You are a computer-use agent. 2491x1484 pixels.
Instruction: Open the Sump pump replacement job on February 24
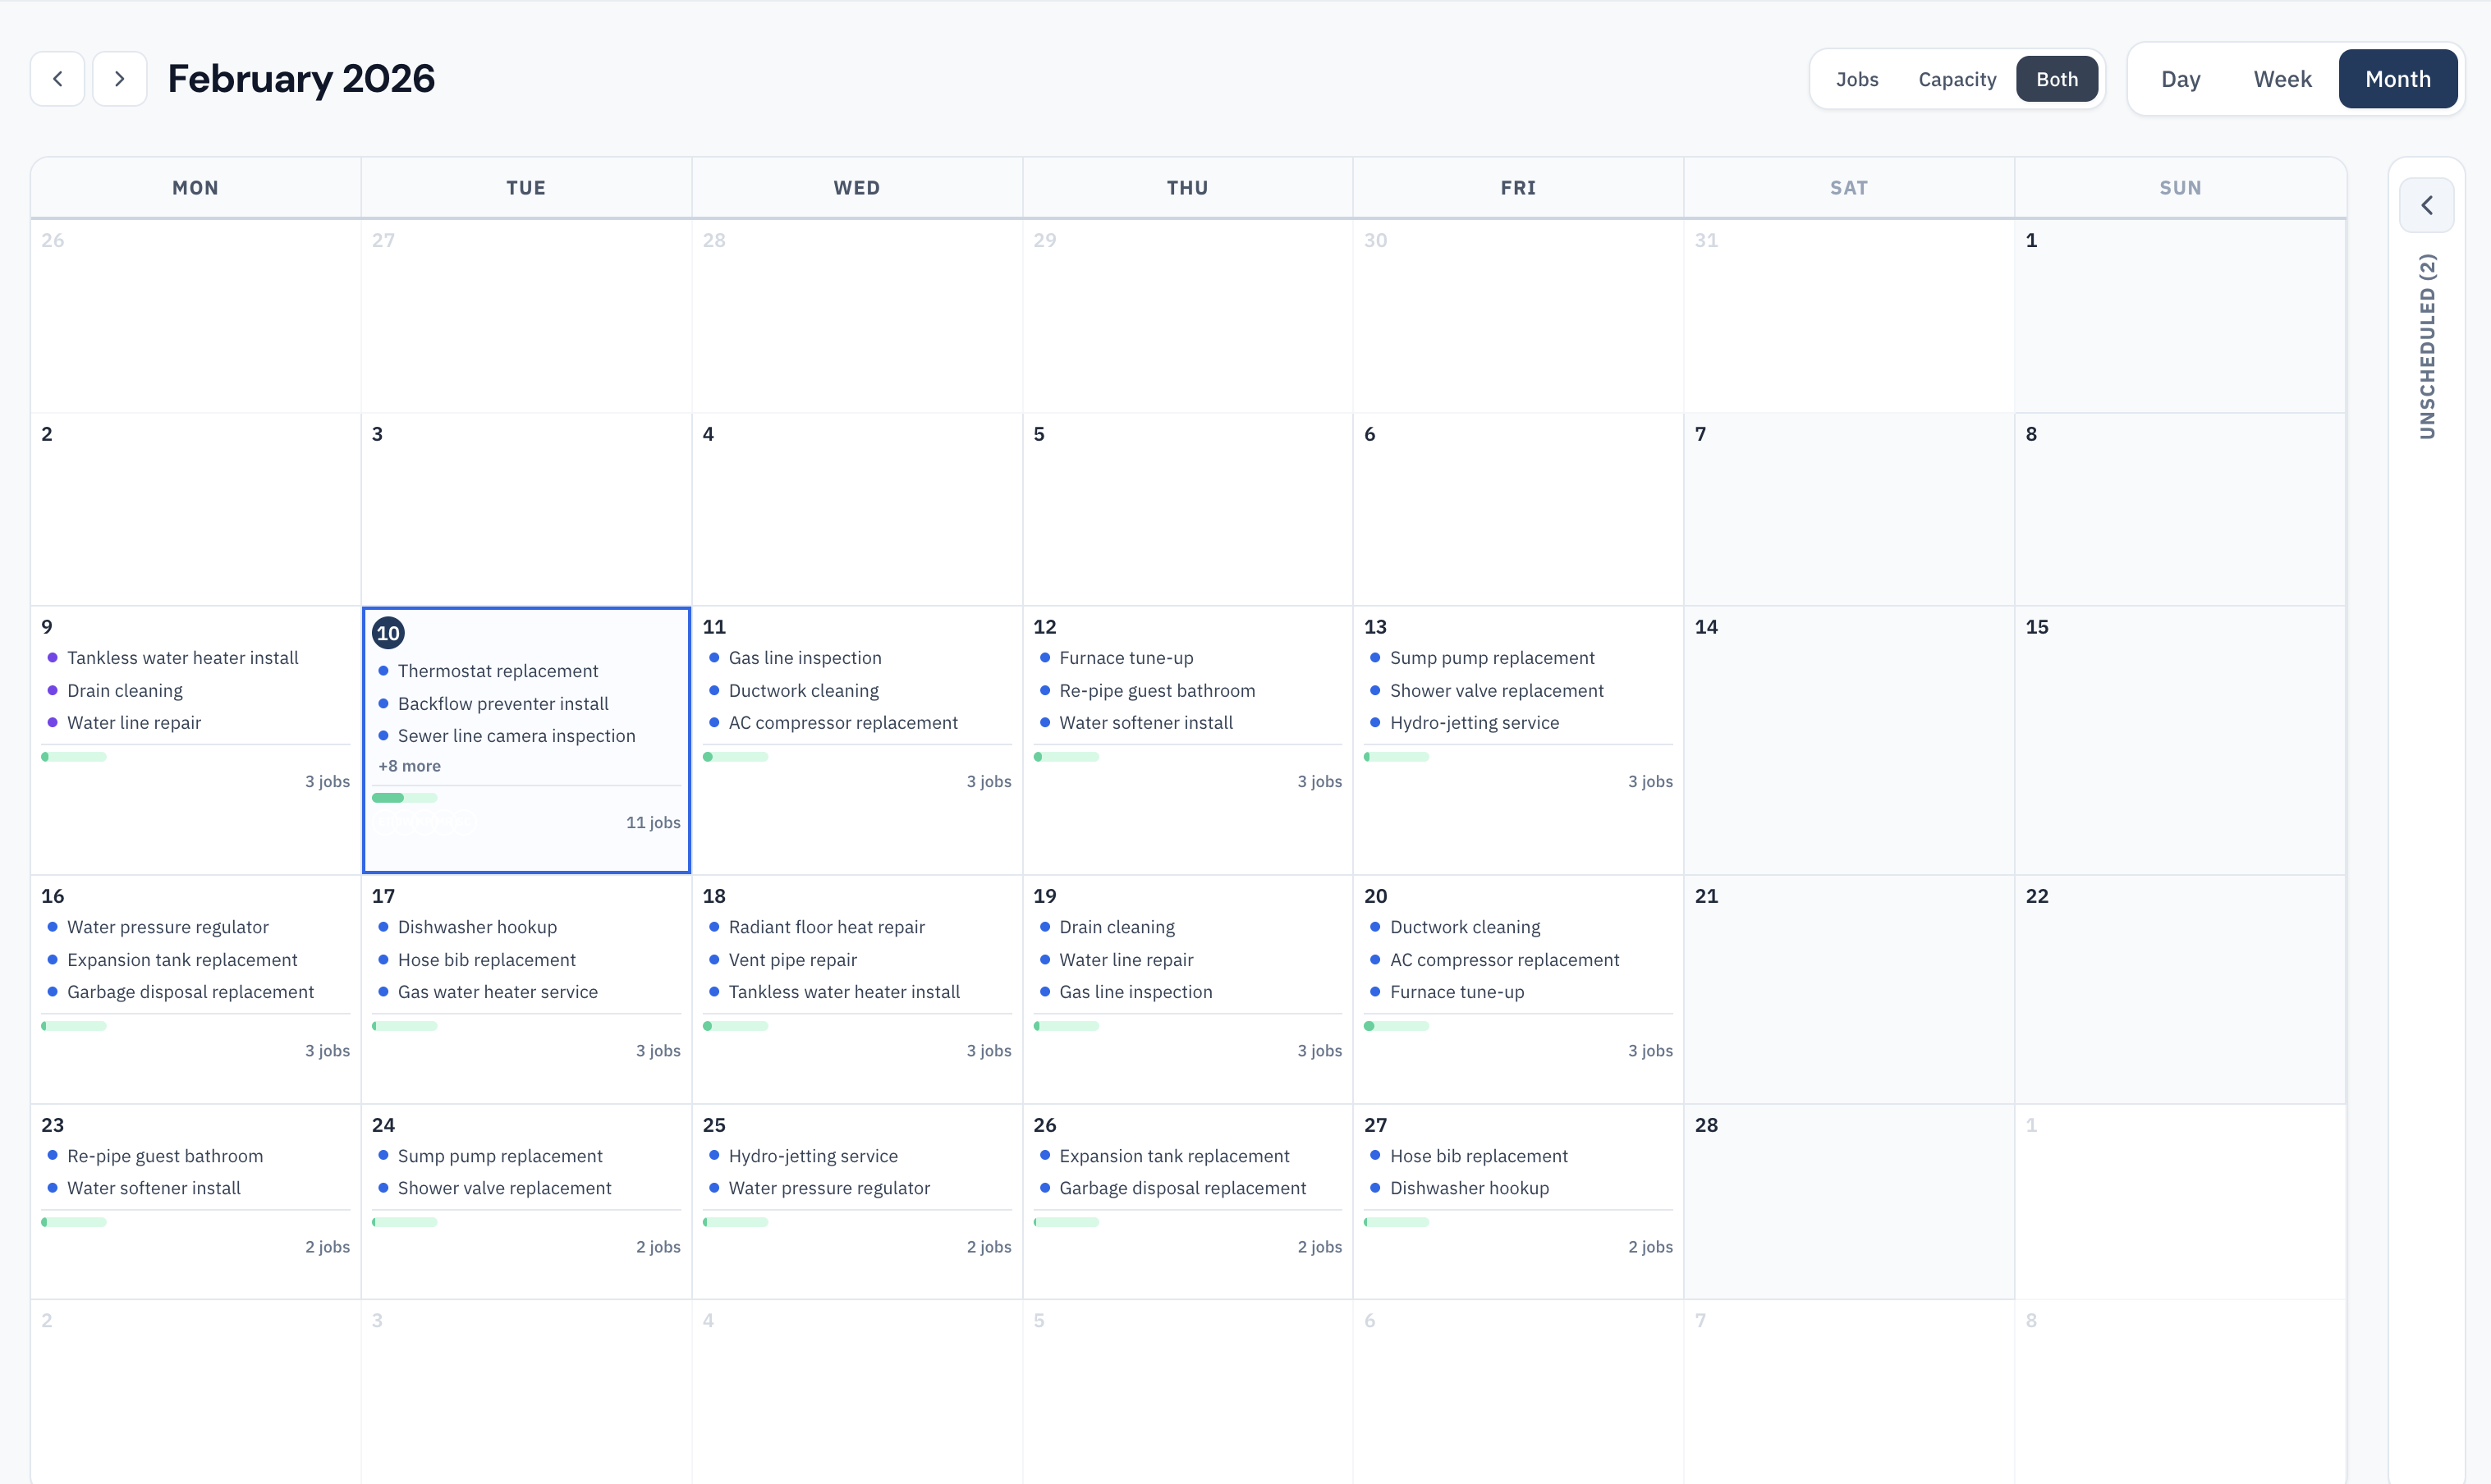click(500, 1155)
